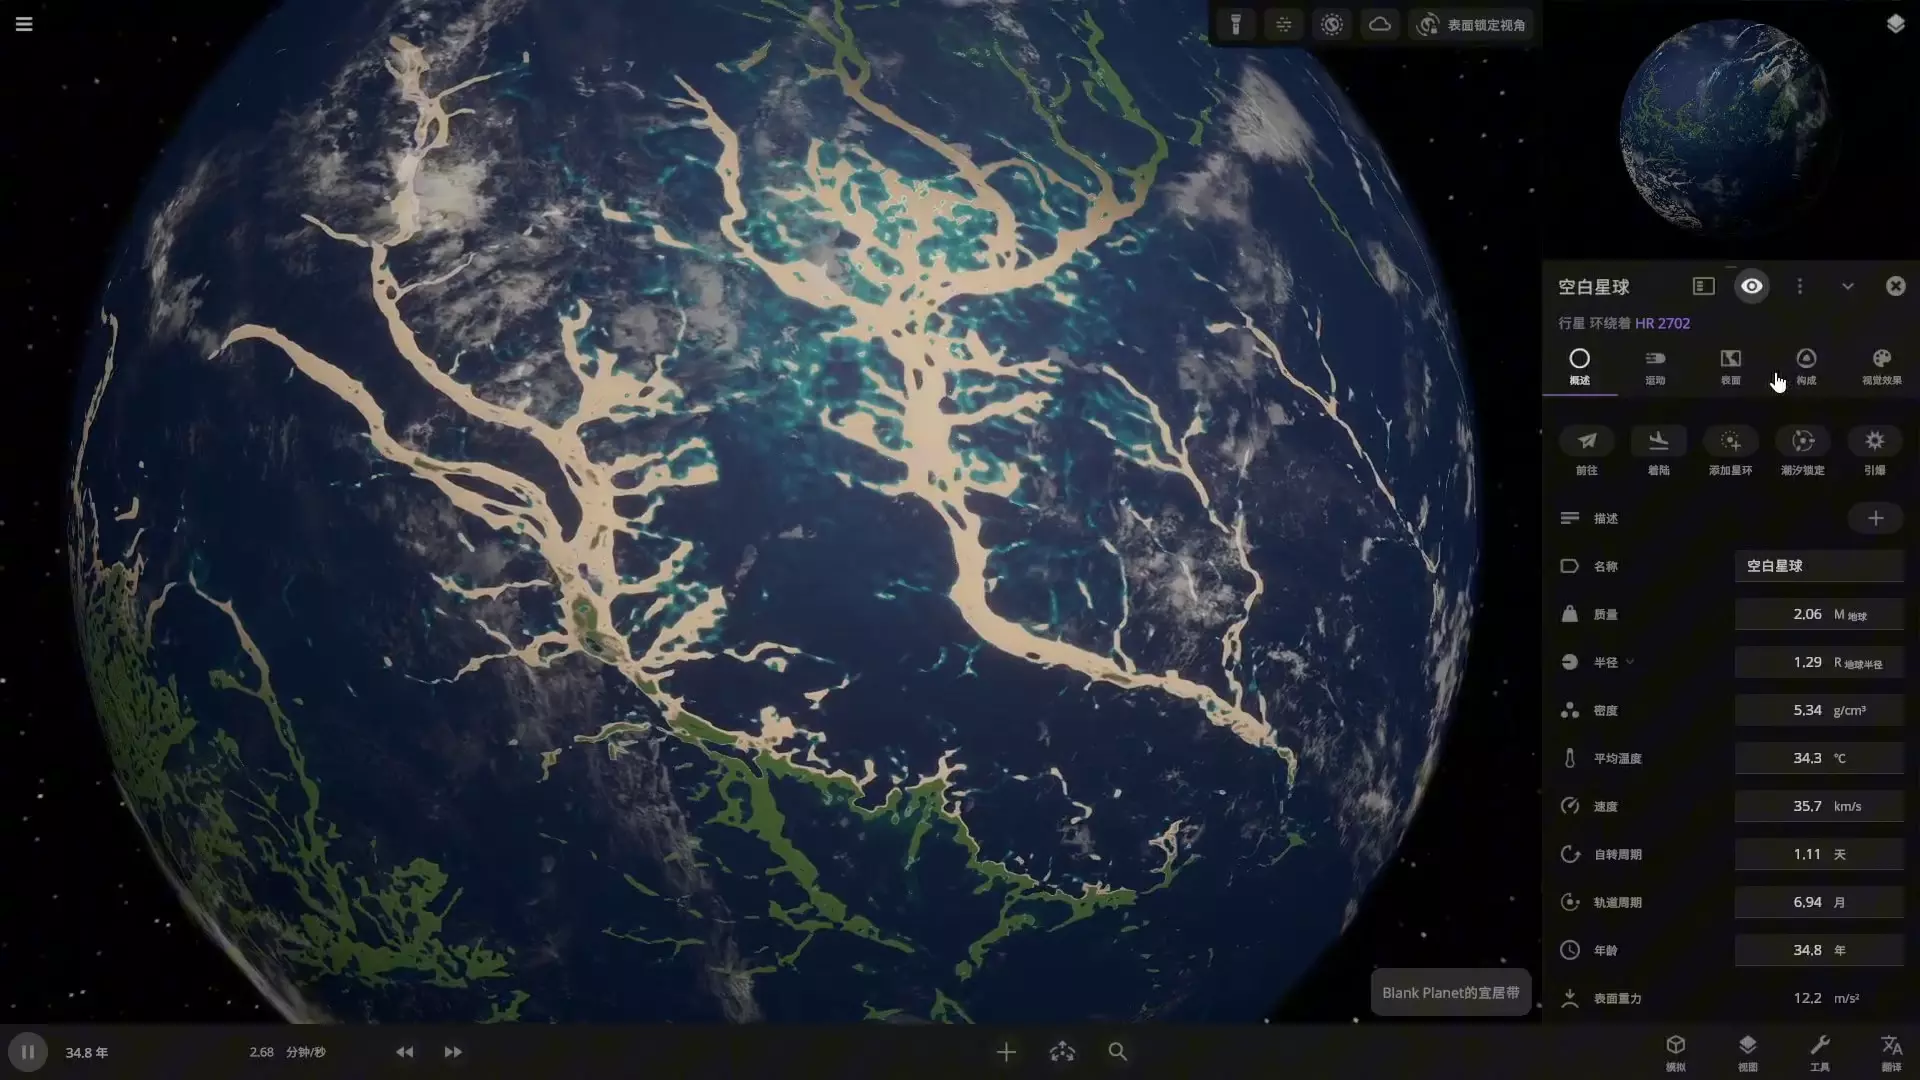
Task: Slow down simulation with rewind arrows
Action: [404, 1052]
